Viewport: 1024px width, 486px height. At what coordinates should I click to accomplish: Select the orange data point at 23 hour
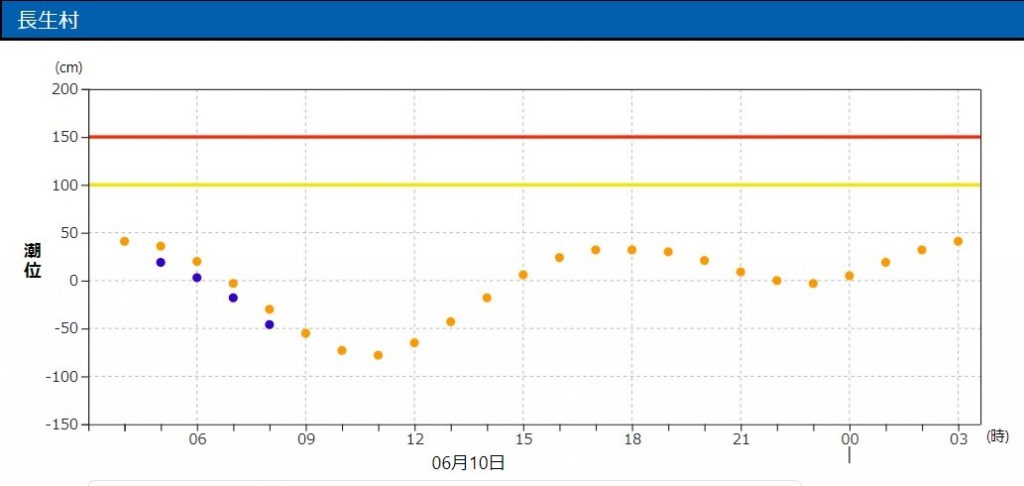(x=813, y=284)
